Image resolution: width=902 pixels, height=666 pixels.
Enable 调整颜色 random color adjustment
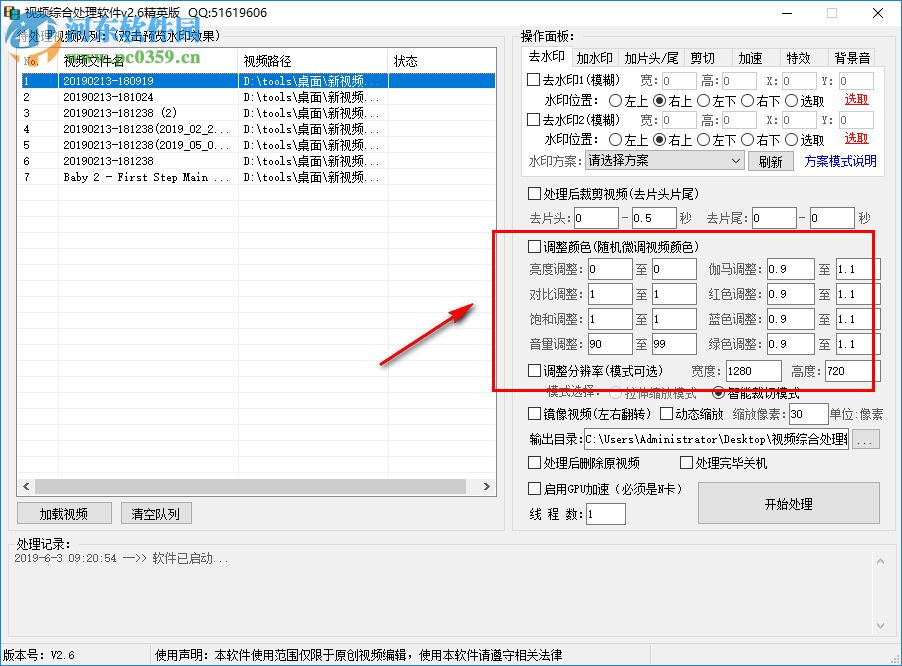pyautogui.click(x=535, y=245)
